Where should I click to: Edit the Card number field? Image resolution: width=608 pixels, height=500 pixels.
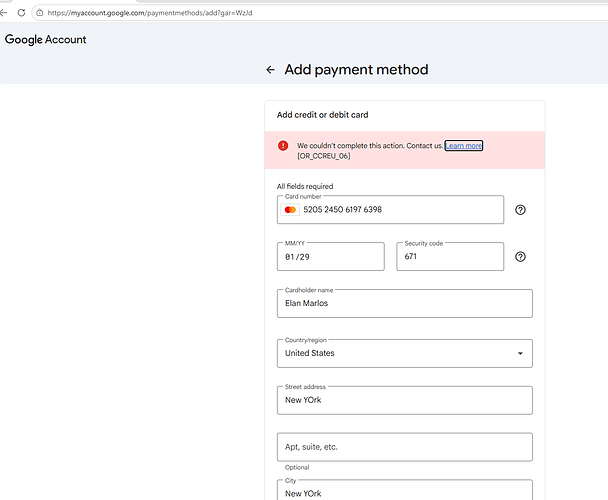pyautogui.click(x=390, y=210)
